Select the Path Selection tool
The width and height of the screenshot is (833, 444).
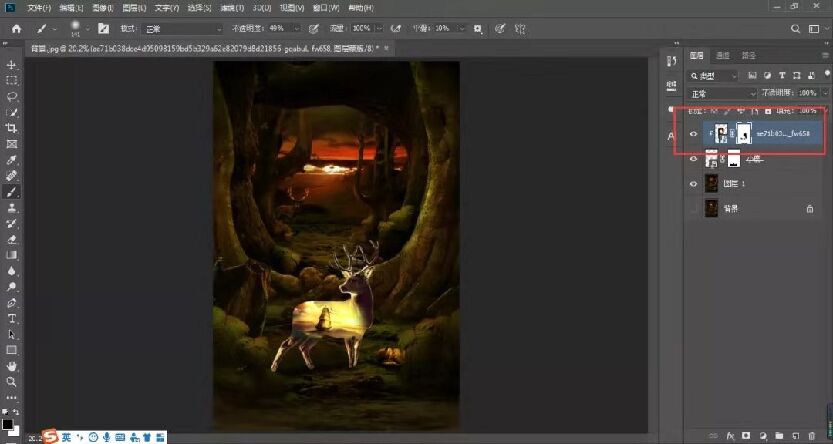11,335
